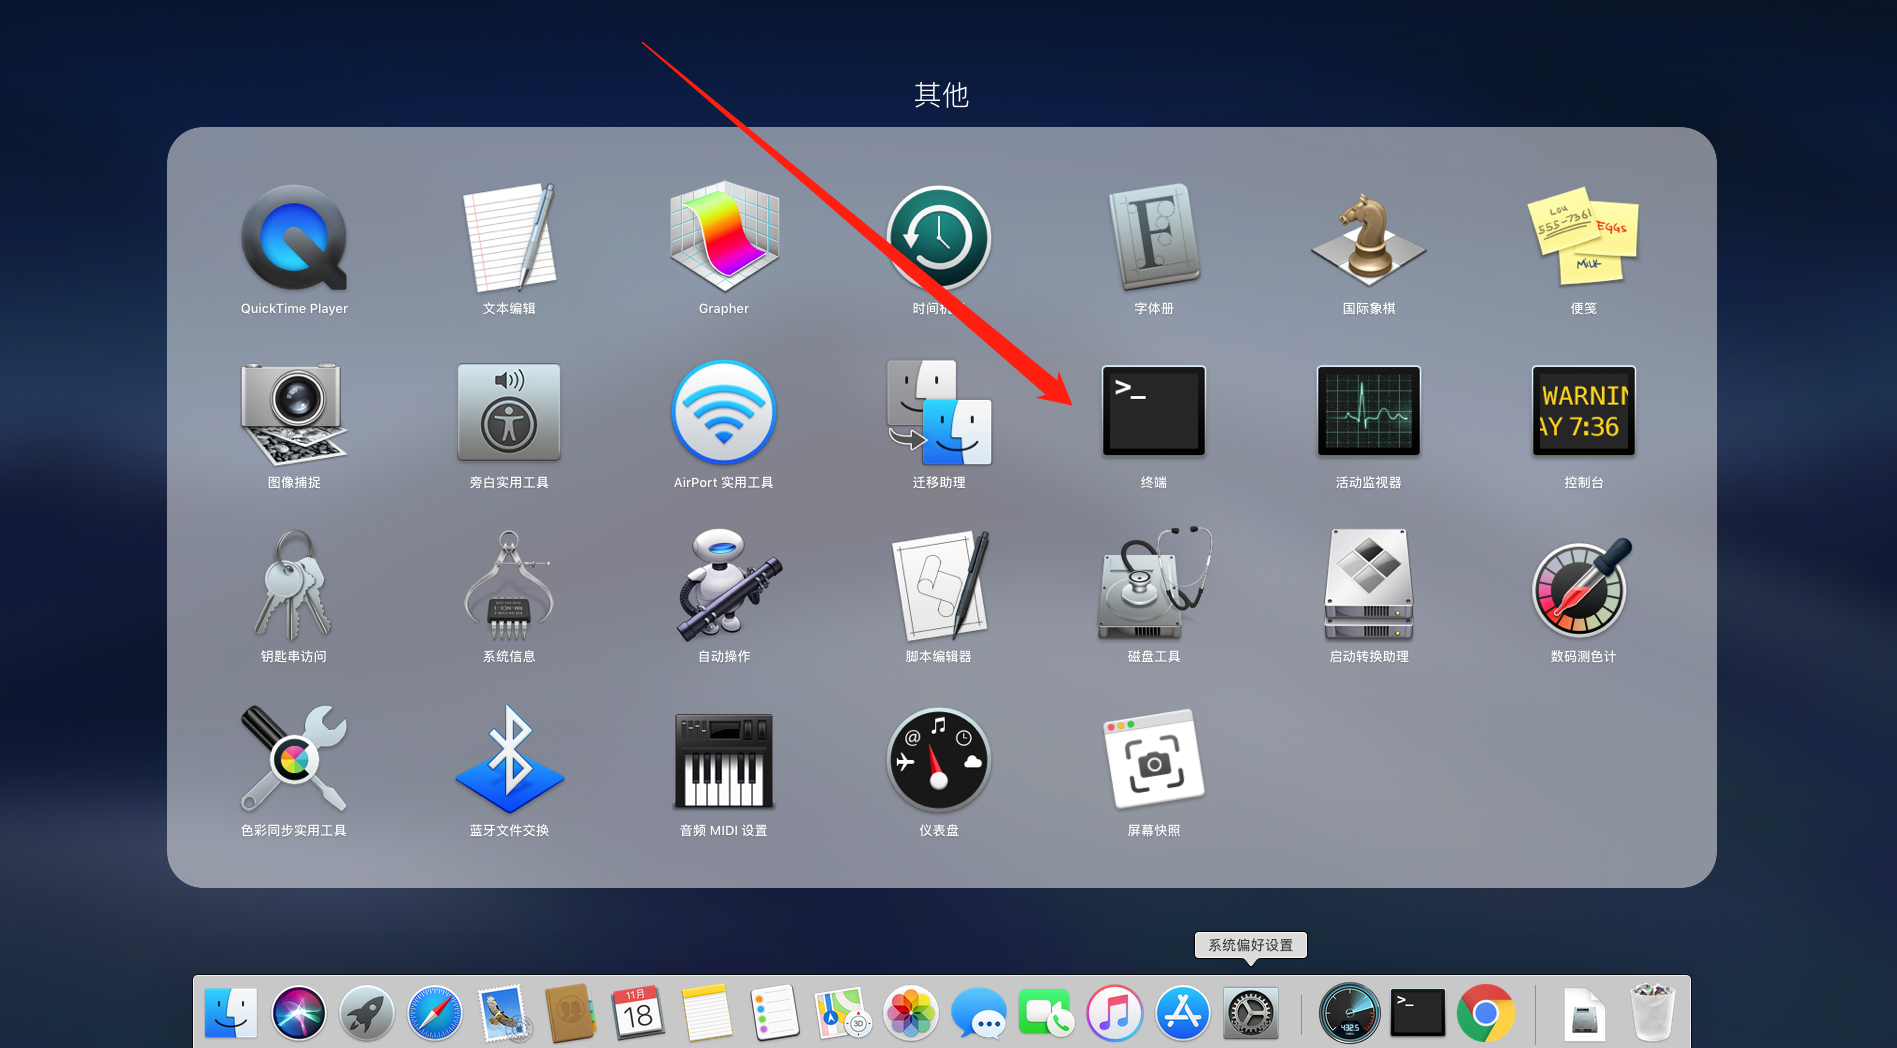
Task: Open 终端 Terminal in the Launchpad folder
Action: click(x=1154, y=411)
